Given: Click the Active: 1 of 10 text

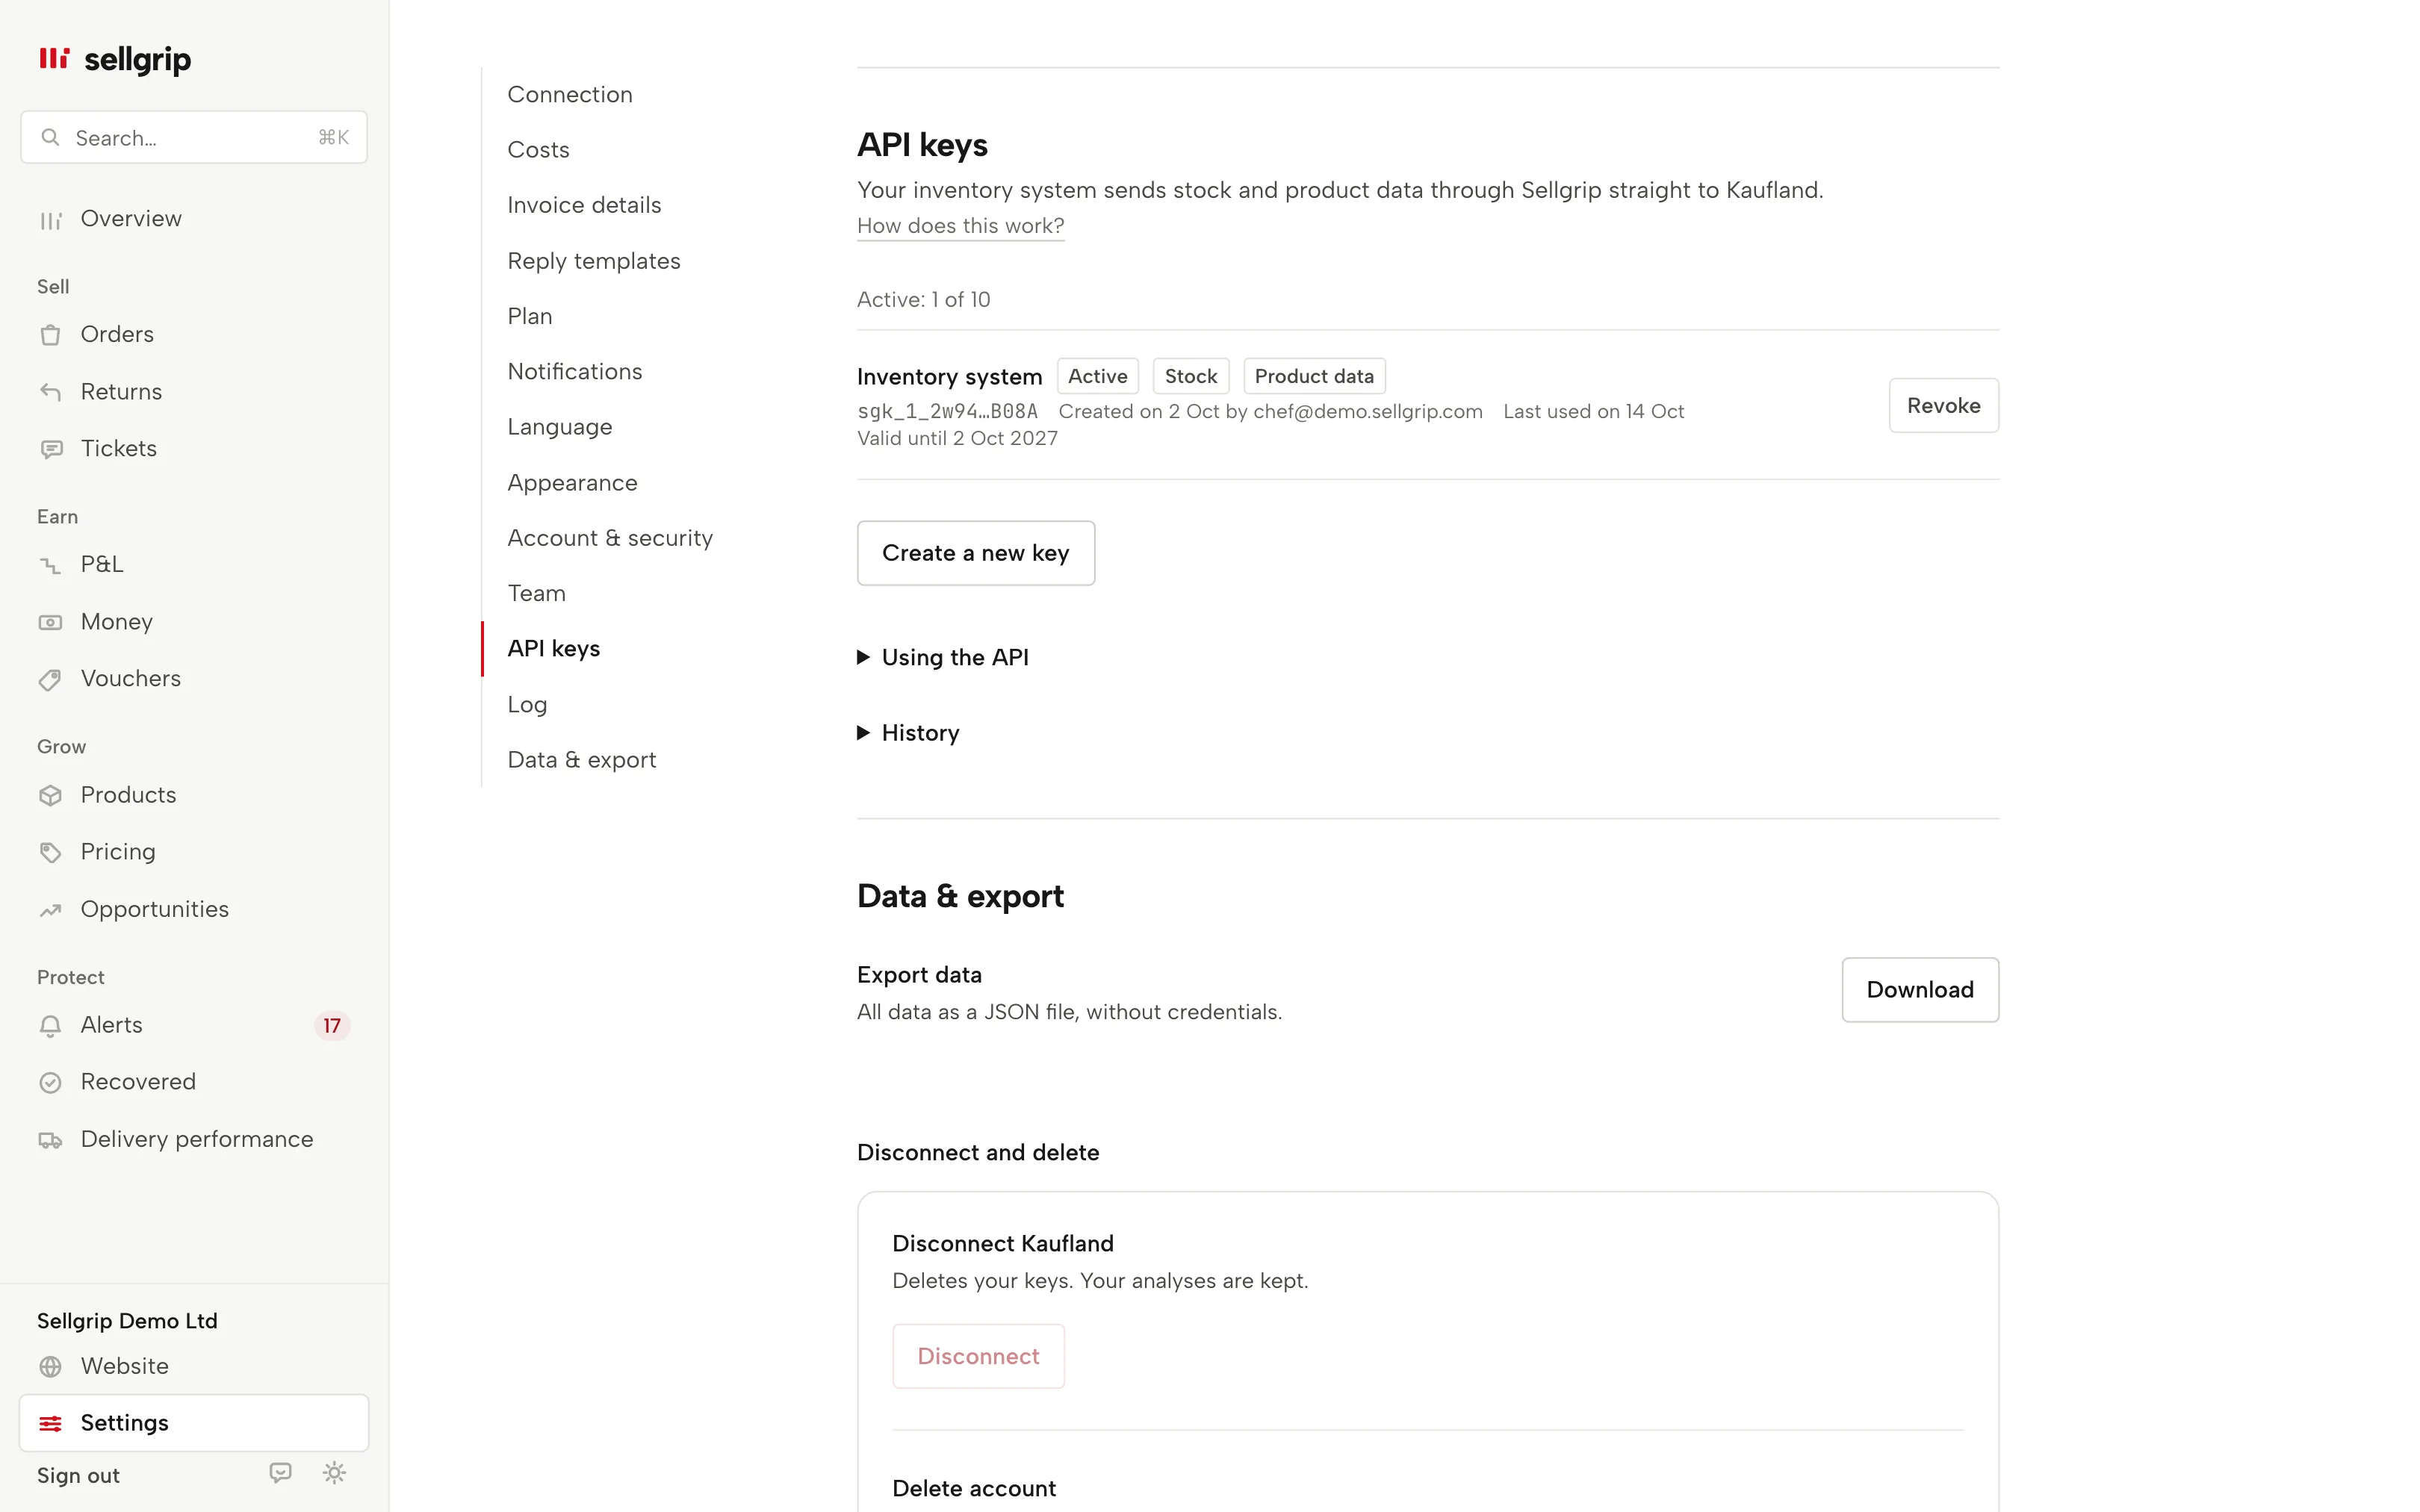Looking at the screenshot, I should 923,299.
